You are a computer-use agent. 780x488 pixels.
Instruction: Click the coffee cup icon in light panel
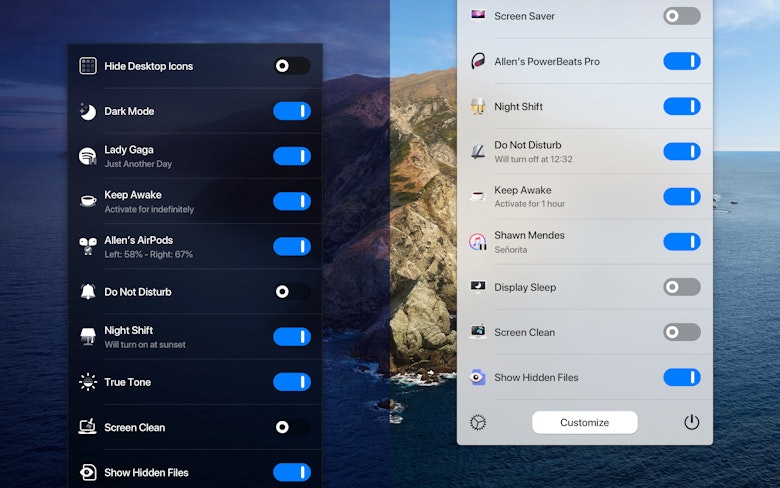478,196
